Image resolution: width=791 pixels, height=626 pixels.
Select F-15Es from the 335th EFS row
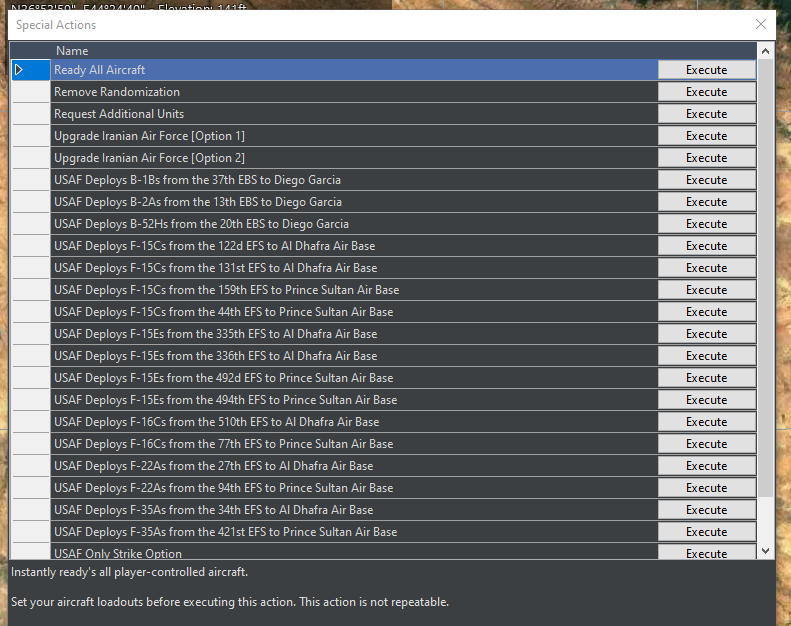354,334
